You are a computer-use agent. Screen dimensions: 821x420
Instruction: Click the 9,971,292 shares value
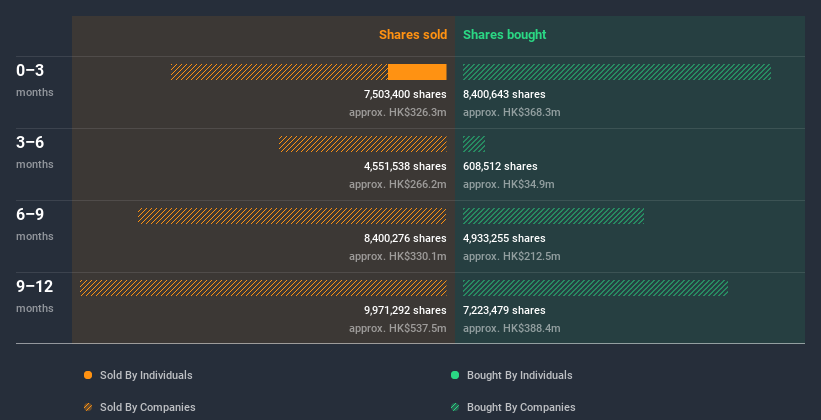(x=405, y=310)
